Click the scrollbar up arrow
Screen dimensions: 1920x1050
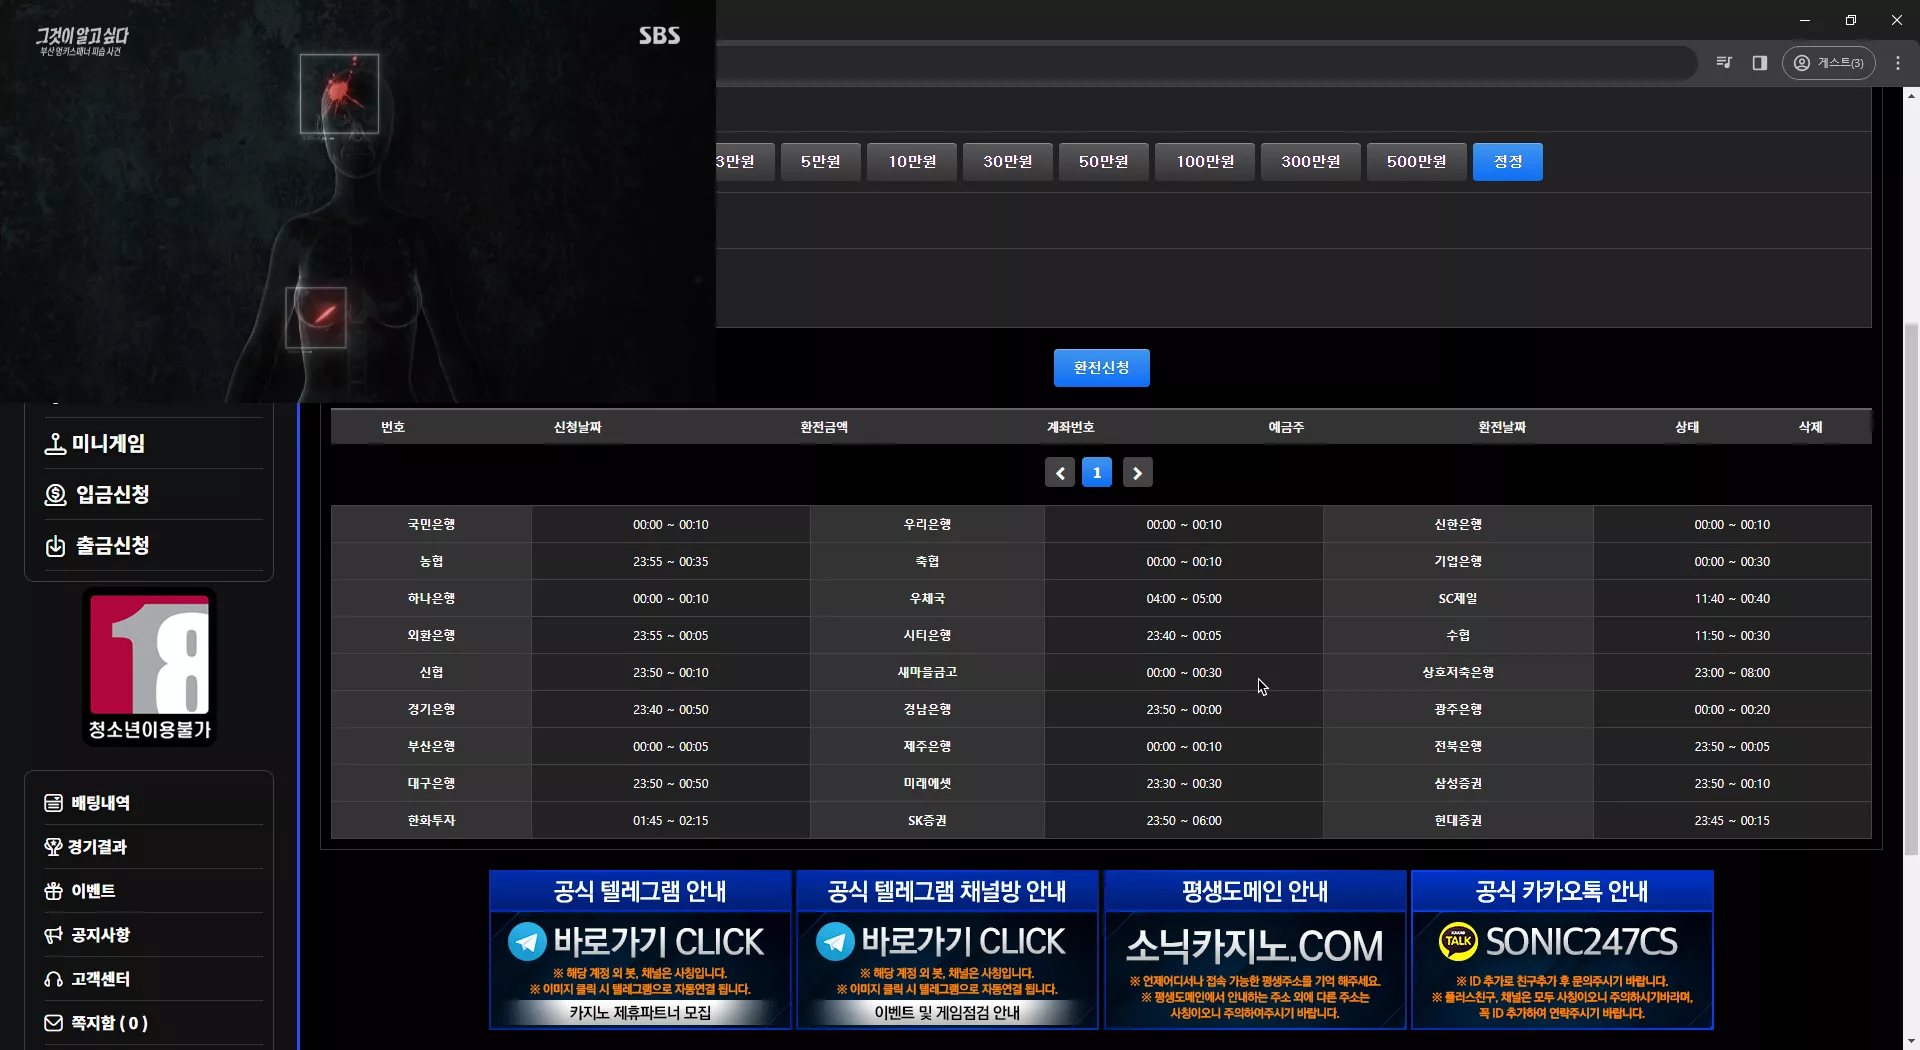point(1911,96)
